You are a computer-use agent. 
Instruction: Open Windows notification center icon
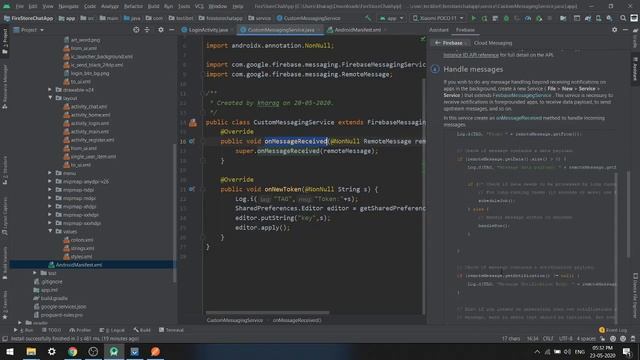click(x=627, y=351)
